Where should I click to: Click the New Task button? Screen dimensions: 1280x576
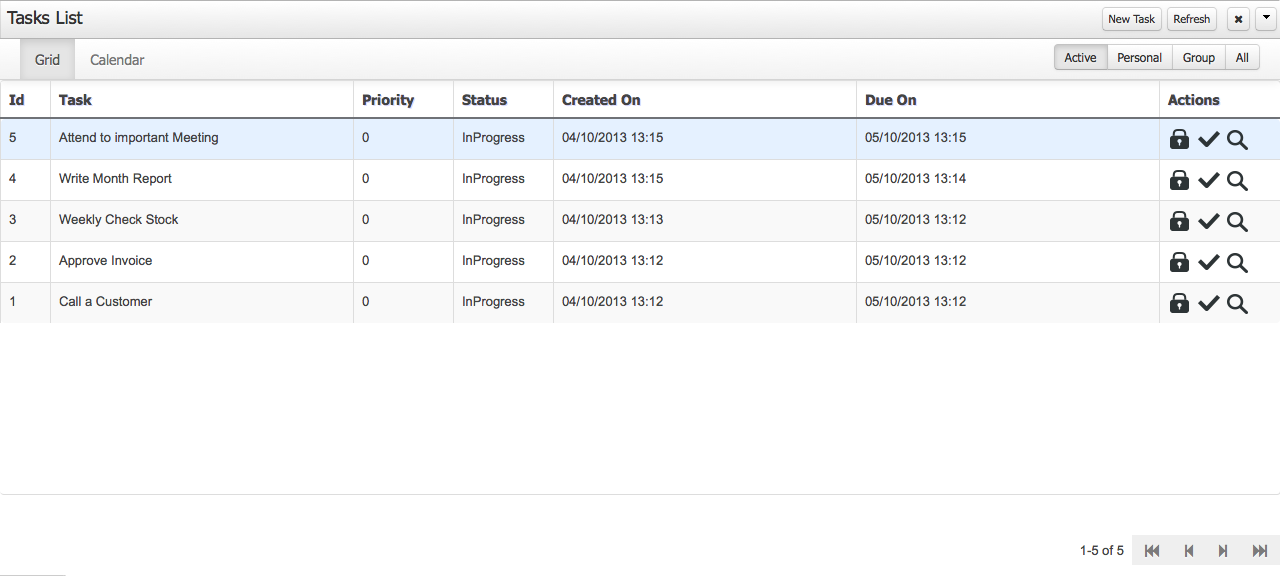point(1131,19)
